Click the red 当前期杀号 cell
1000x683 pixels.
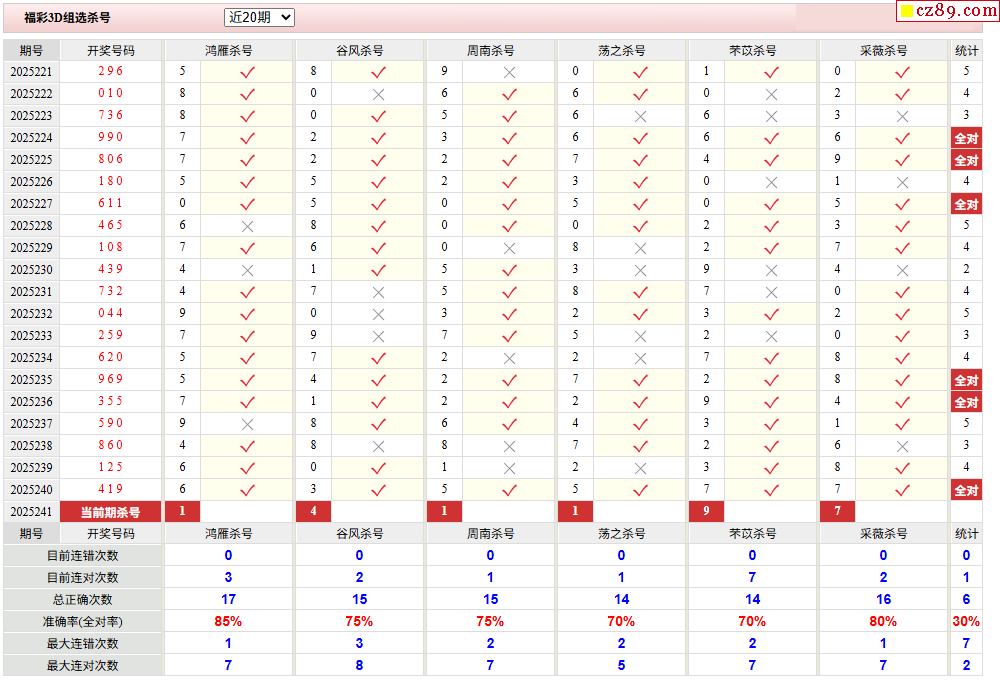click(110, 511)
